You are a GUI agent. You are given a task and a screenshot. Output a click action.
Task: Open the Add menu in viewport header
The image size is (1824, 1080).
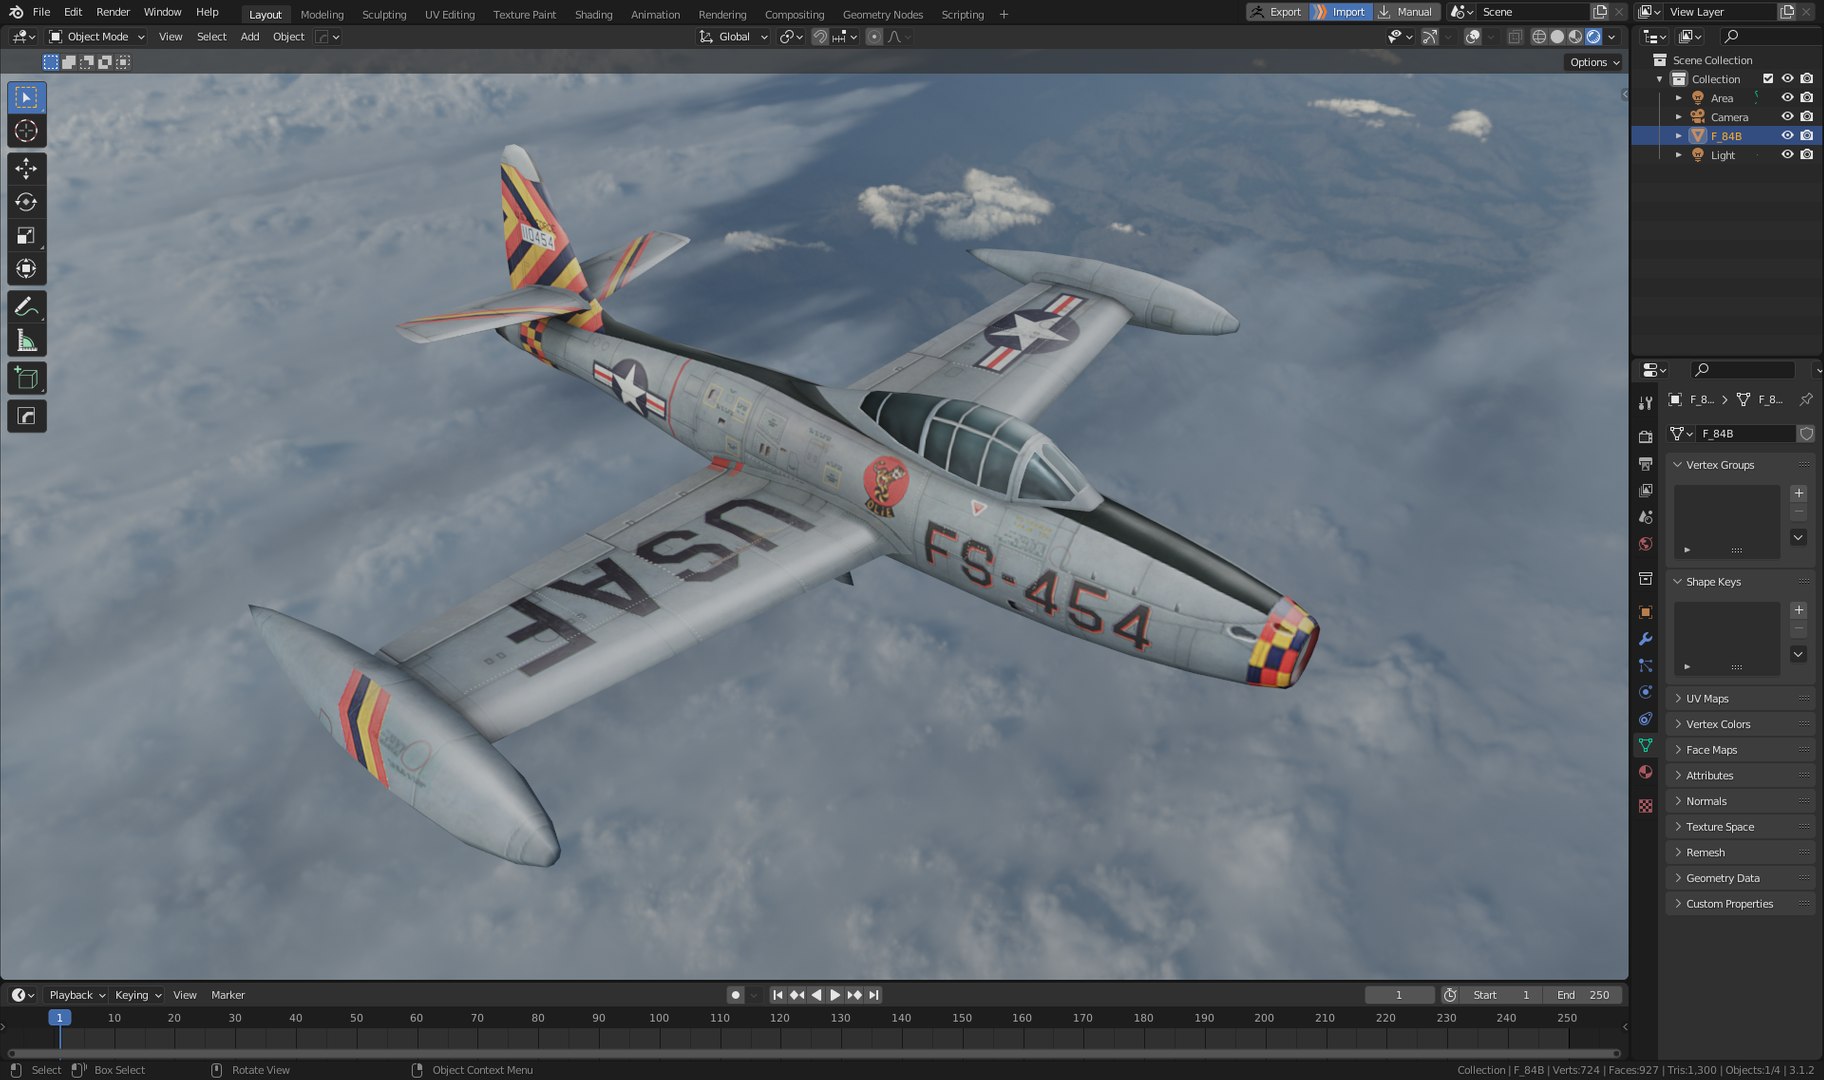click(x=250, y=37)
